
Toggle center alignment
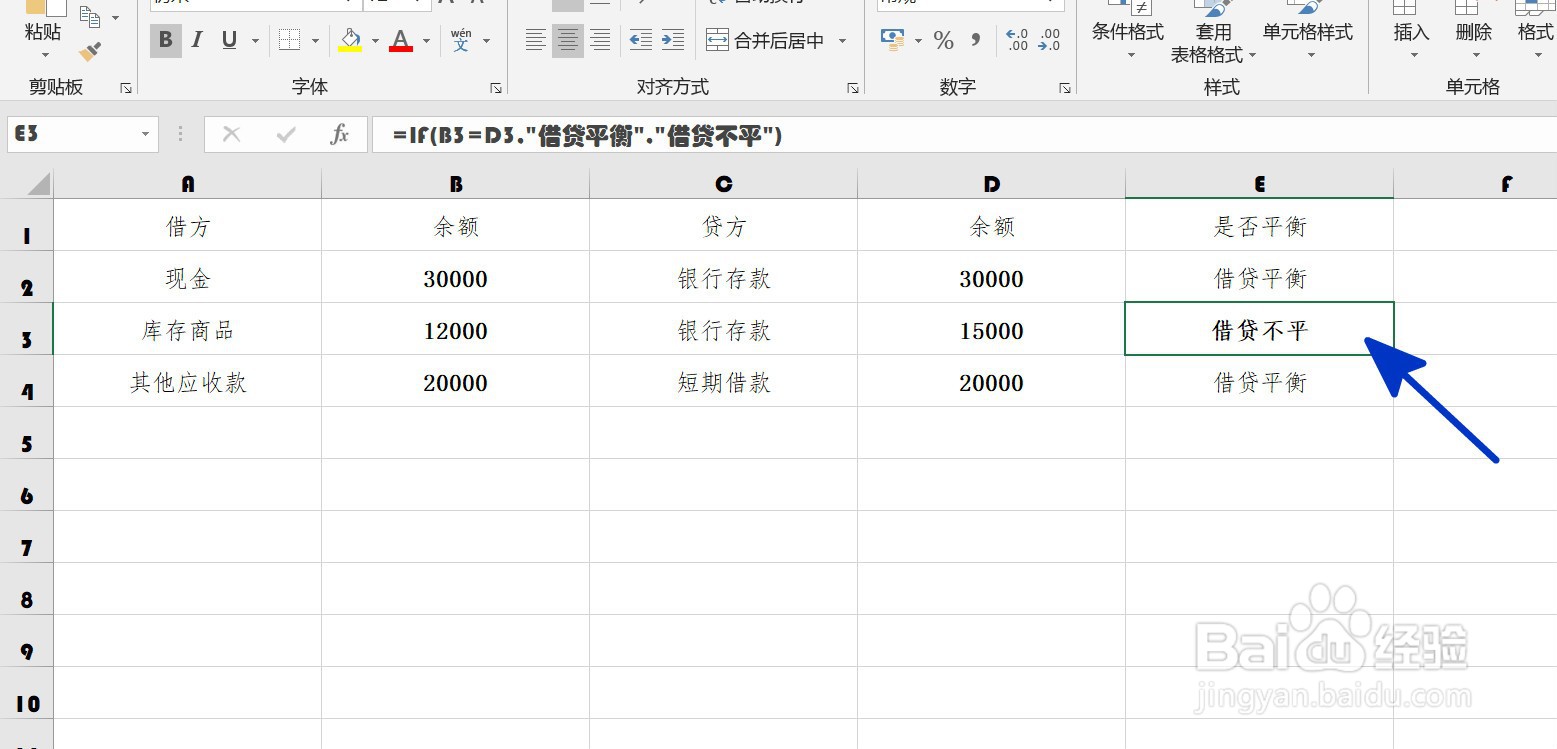coord(568,41)
